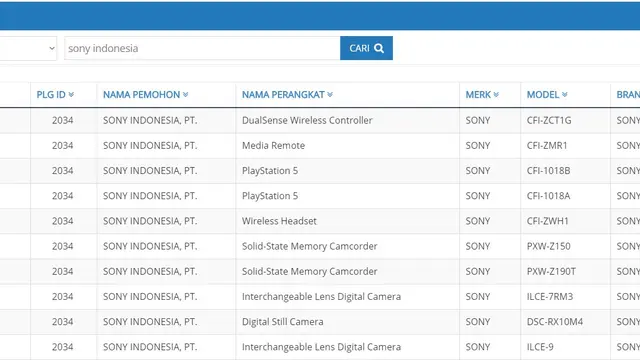Image resolution: width=640 pixels, height=360 pixels.
Task: Click MERK 'SONY' in PXW-Z150 row
Action: pyautogui.click(x=478, y=246)
